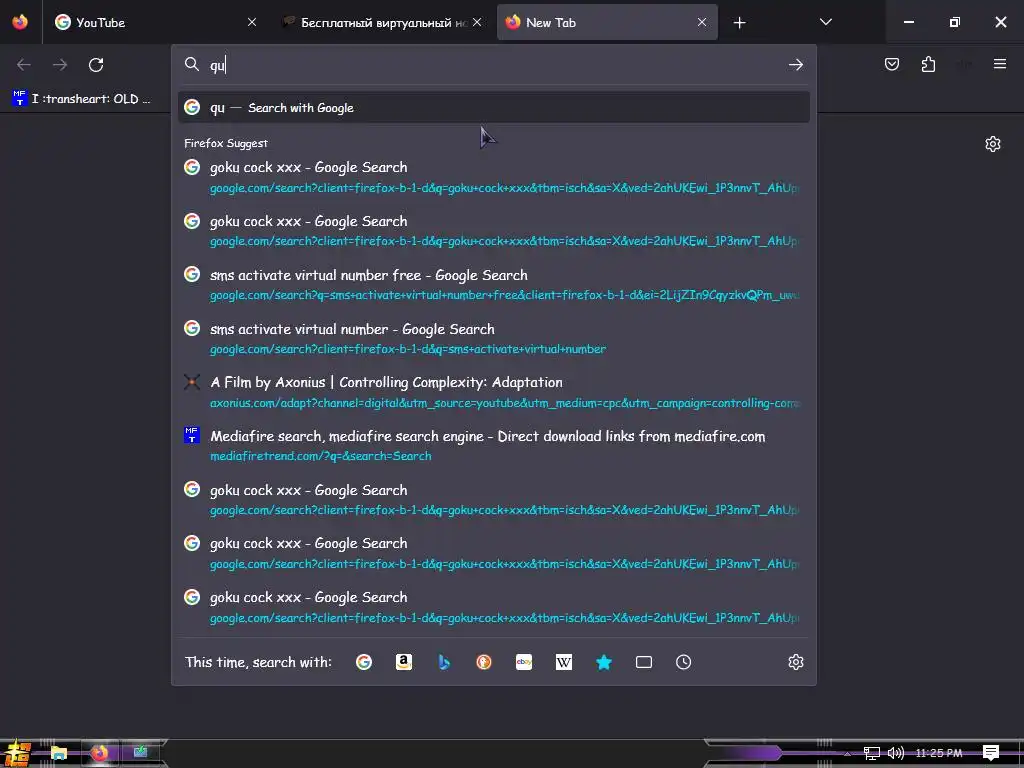1024x768 pixels.
Task: Open A Film by Axonius suggestion
Action: click(x=494, y=392)
